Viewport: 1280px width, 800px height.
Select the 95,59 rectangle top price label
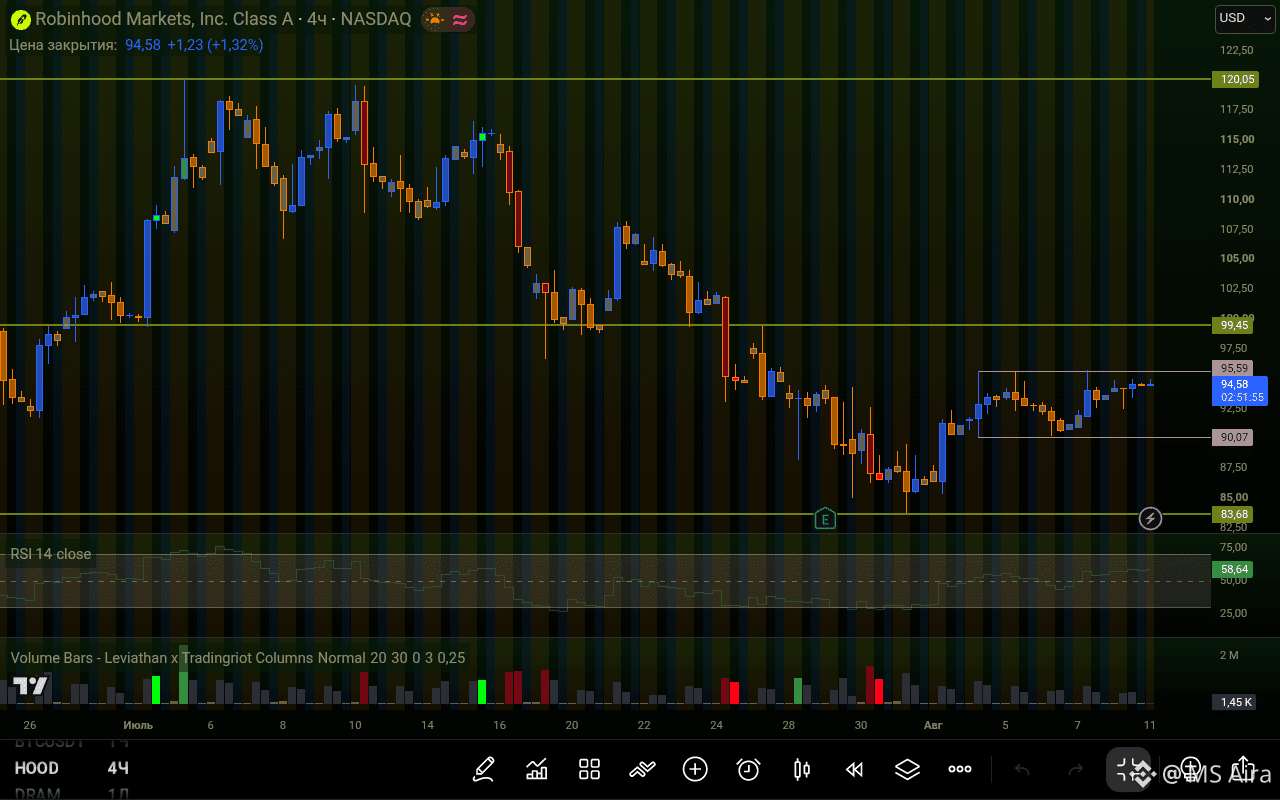pyautogui.click(x=1232, y=368)
